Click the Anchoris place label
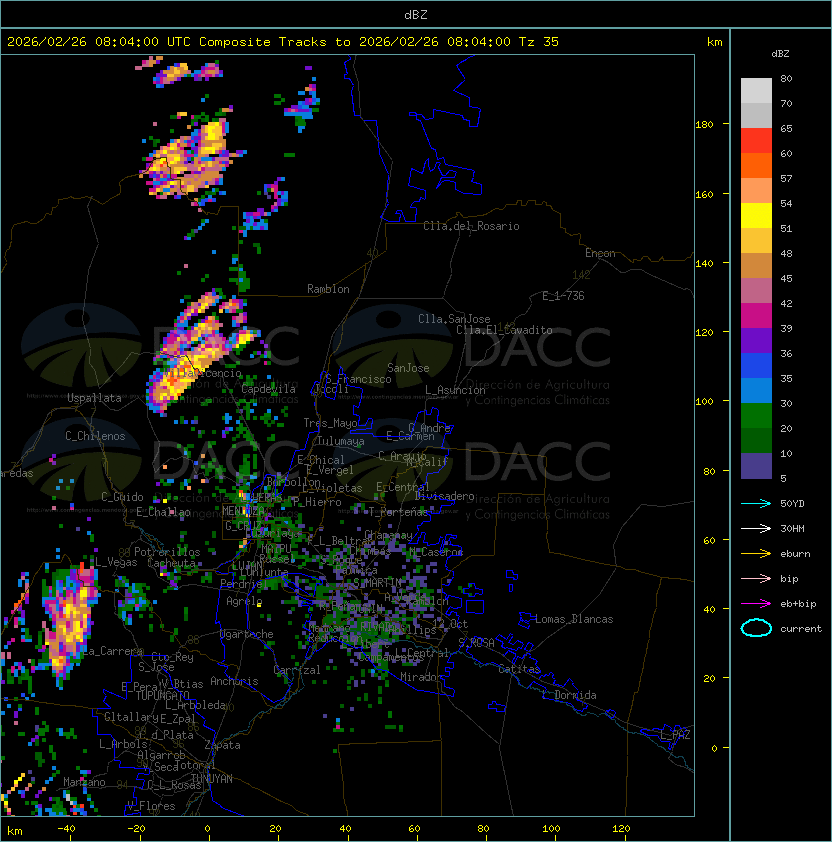832x842 pixels. click(234, 681)
